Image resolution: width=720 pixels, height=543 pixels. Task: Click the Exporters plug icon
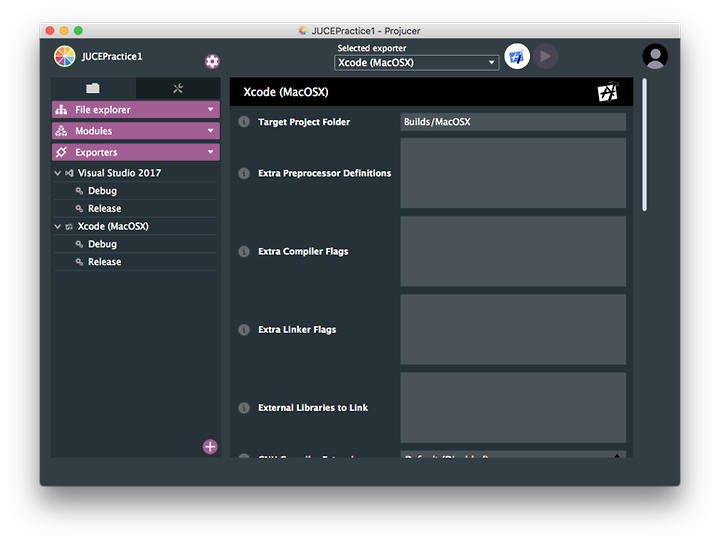point(61,152)
